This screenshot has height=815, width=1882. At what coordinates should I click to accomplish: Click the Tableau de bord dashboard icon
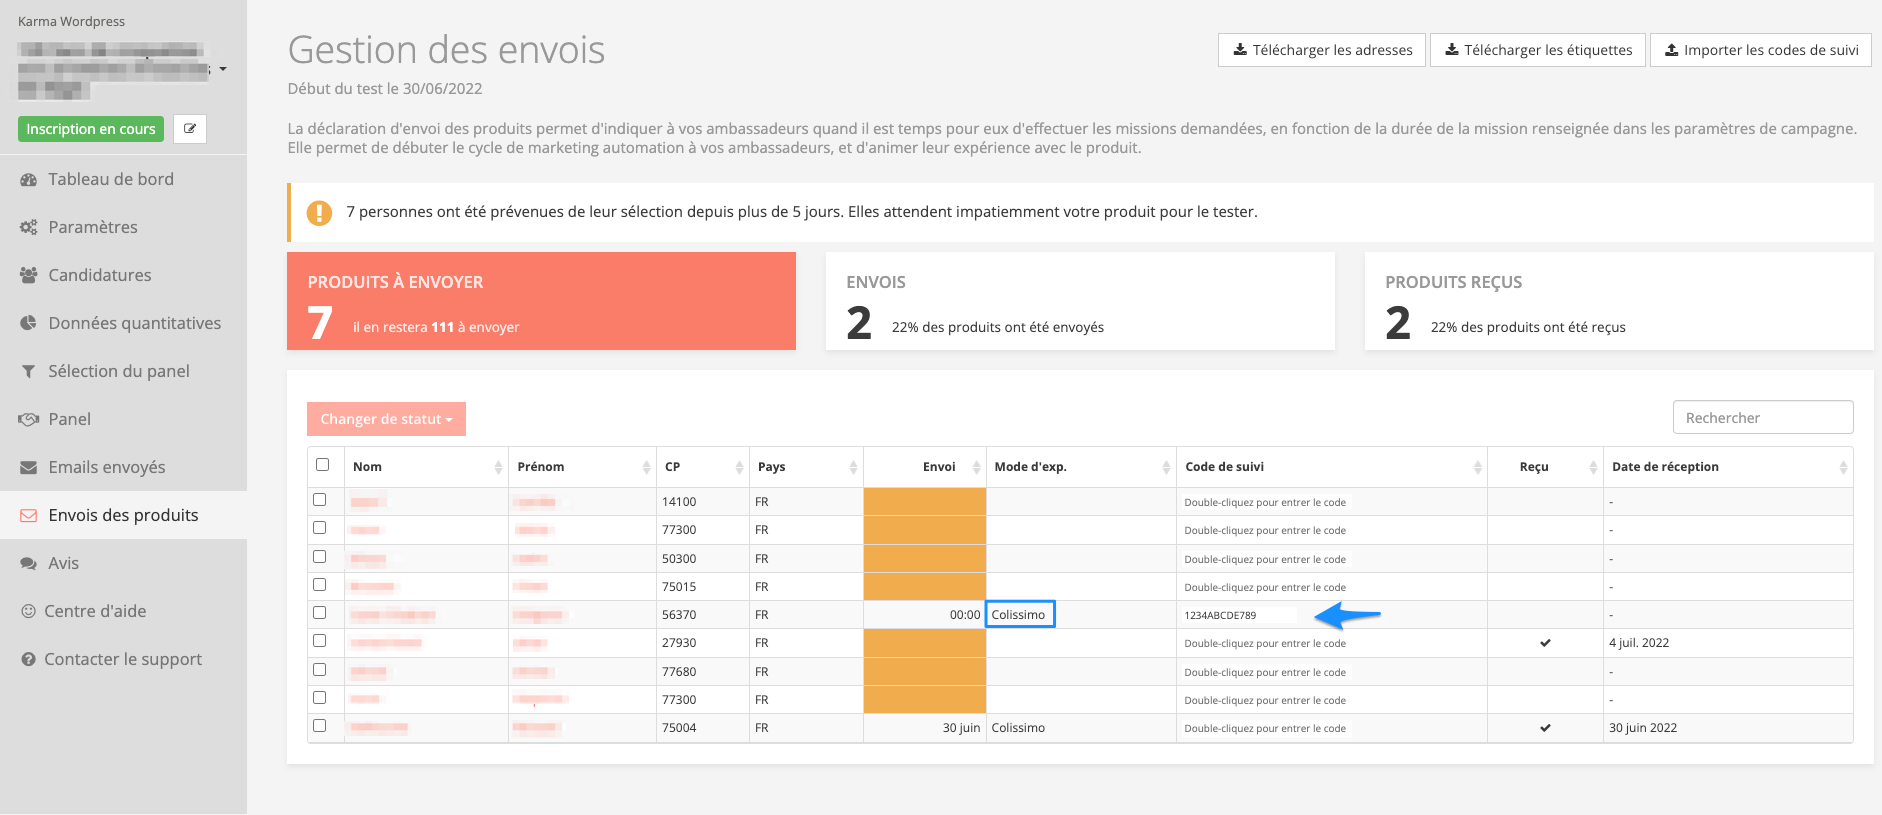point(29,180)
